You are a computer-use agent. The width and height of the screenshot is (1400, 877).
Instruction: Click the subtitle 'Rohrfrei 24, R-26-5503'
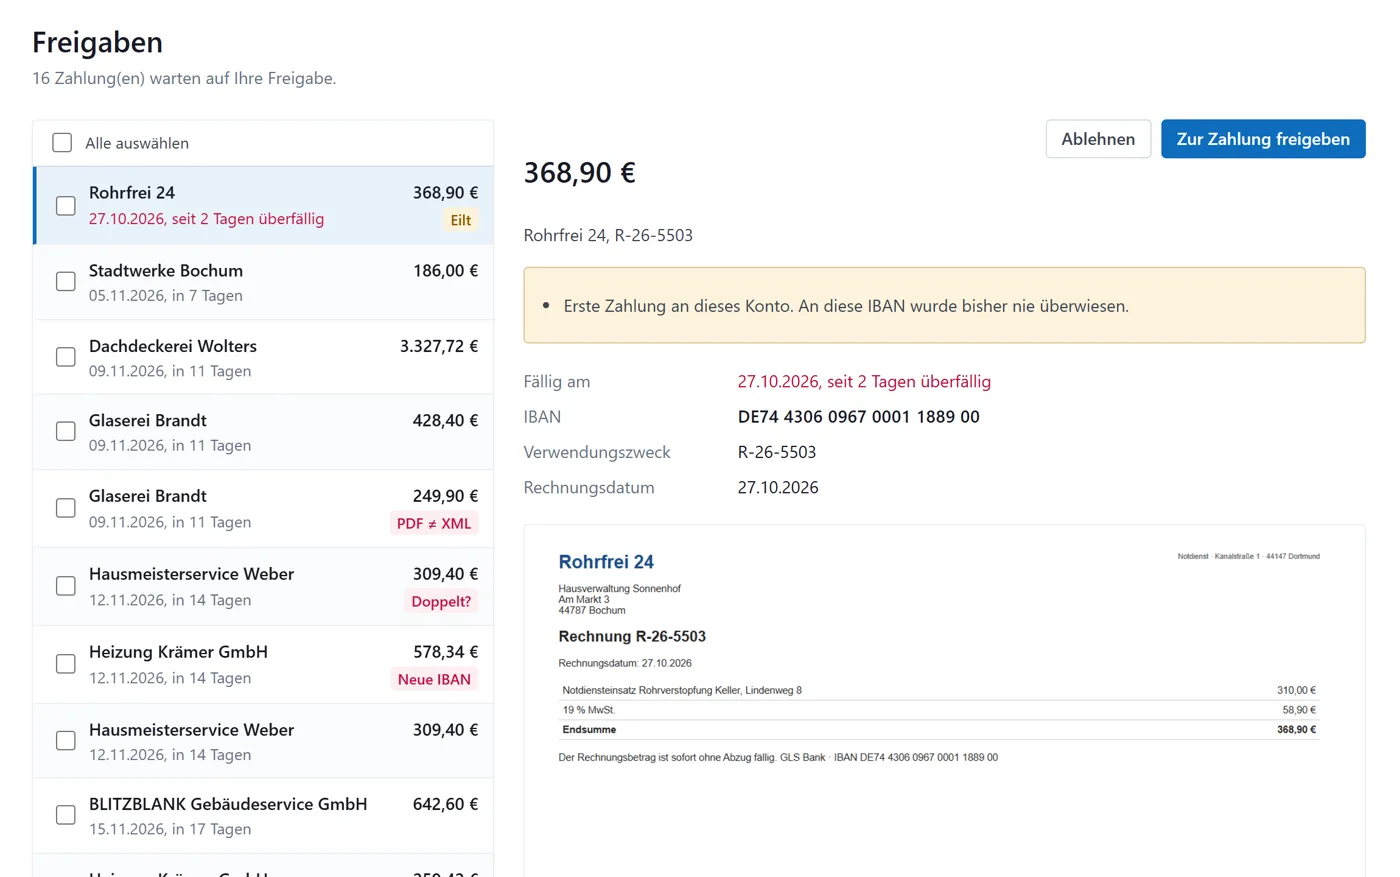coord(608,236)
